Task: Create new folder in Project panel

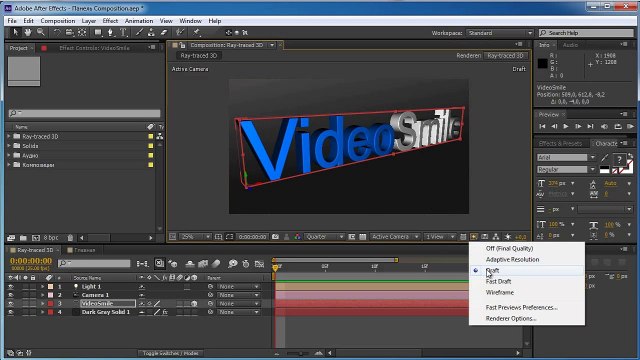Action: (x=23, y=238)
